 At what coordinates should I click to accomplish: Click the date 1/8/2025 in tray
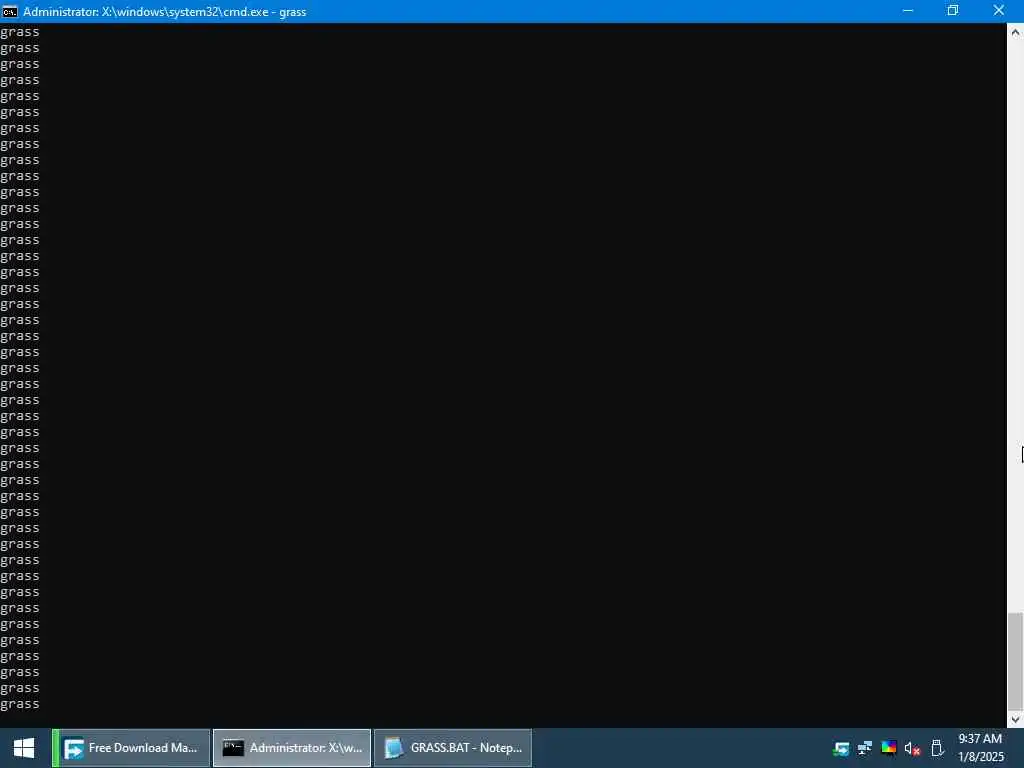click(981, 758)
